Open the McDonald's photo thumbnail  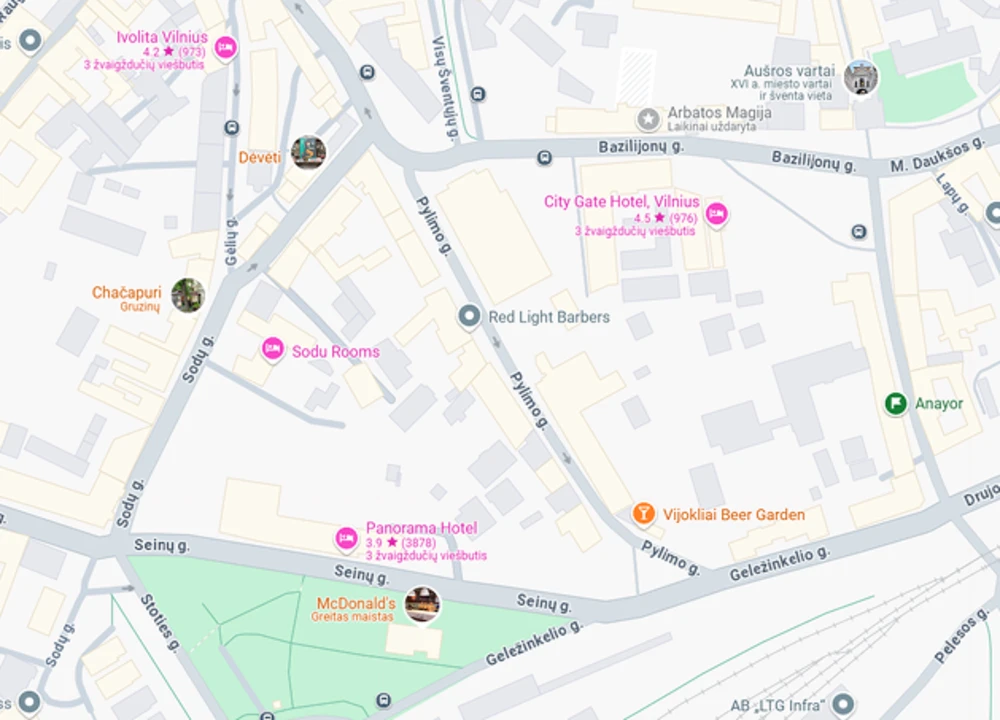click(422, 605)
